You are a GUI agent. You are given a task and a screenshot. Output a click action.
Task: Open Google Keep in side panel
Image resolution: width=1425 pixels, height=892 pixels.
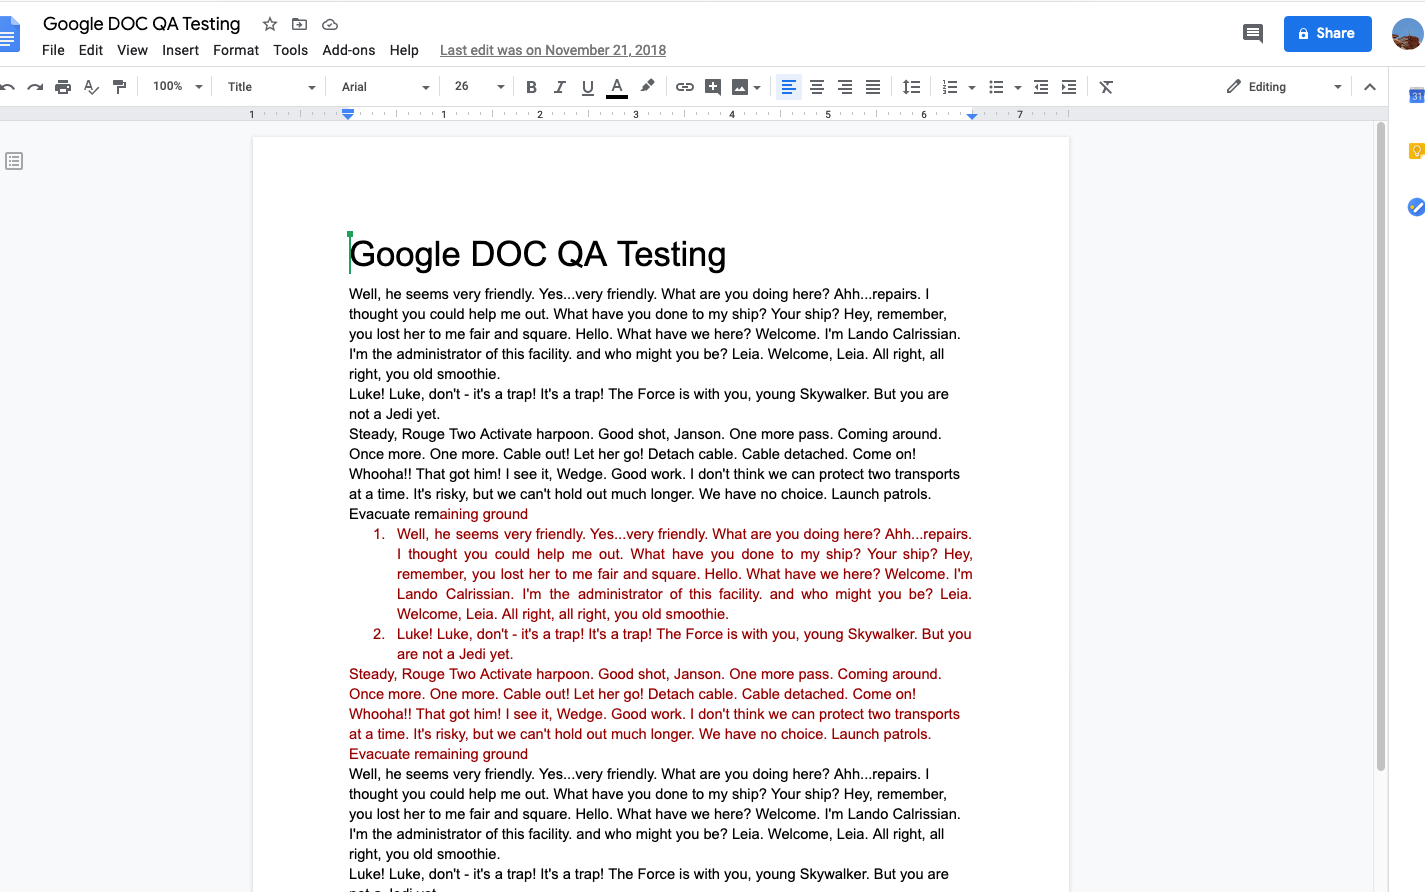coord(1416,151)
